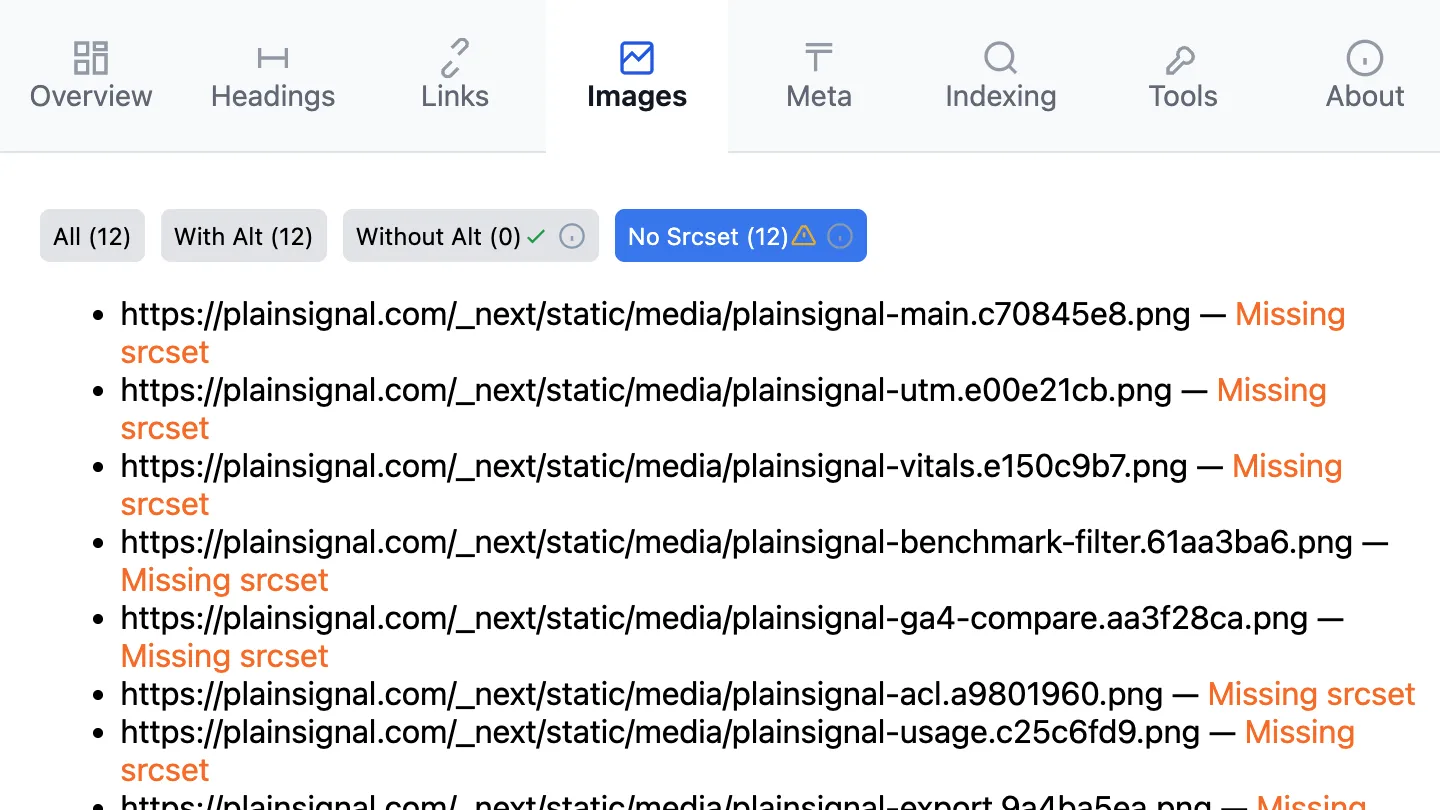Click info icon in No Srcset filter
1440x810 pixels.
point(841,236)
